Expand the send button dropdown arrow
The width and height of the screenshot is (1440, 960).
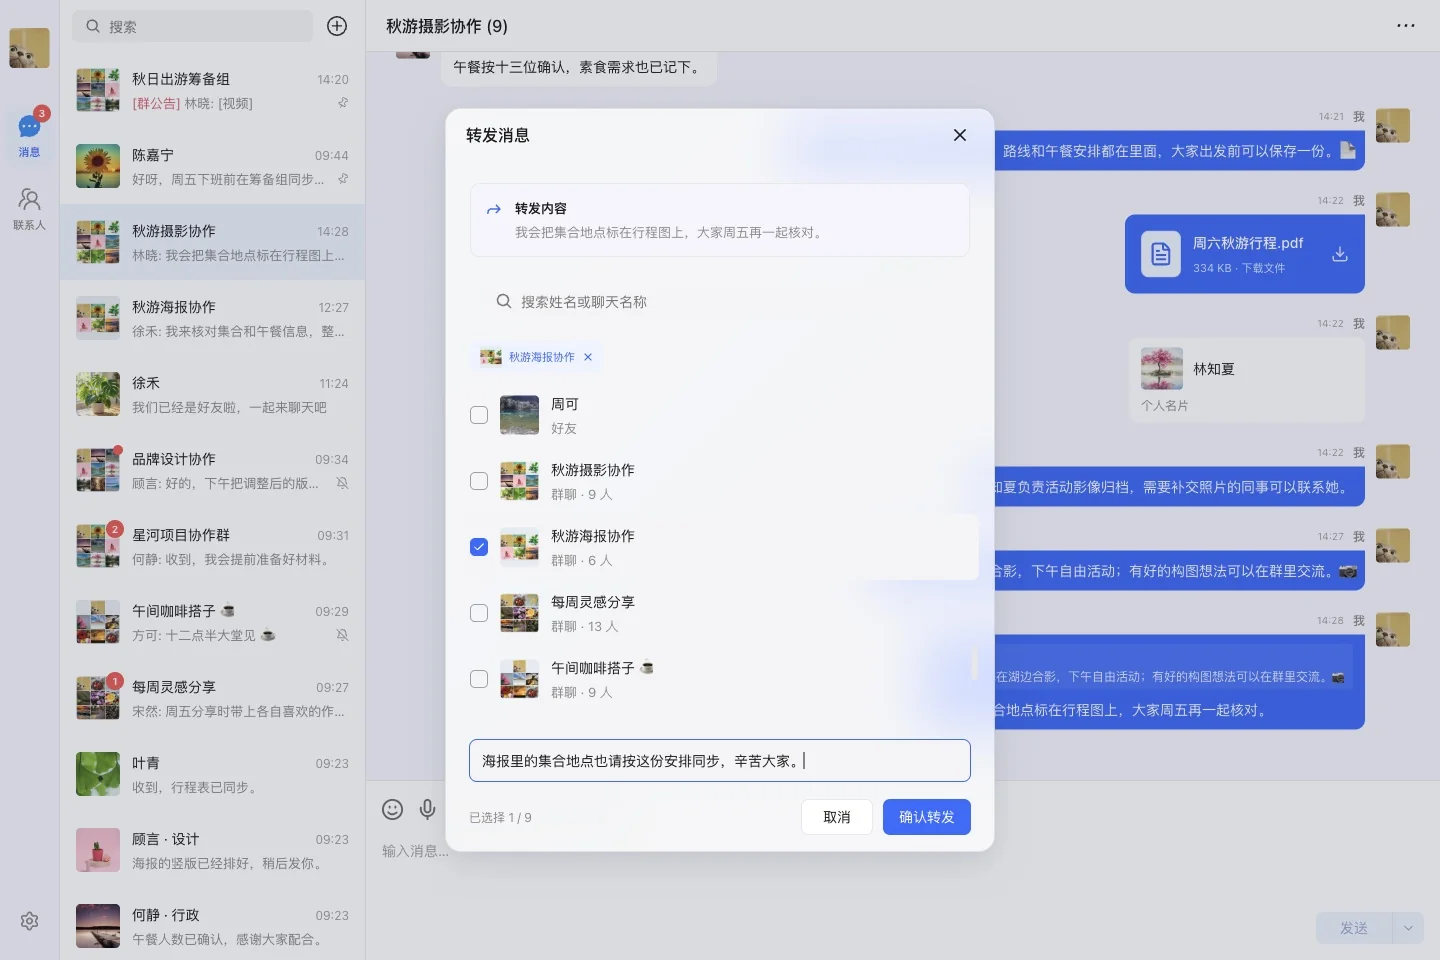tap(1408, 928)
